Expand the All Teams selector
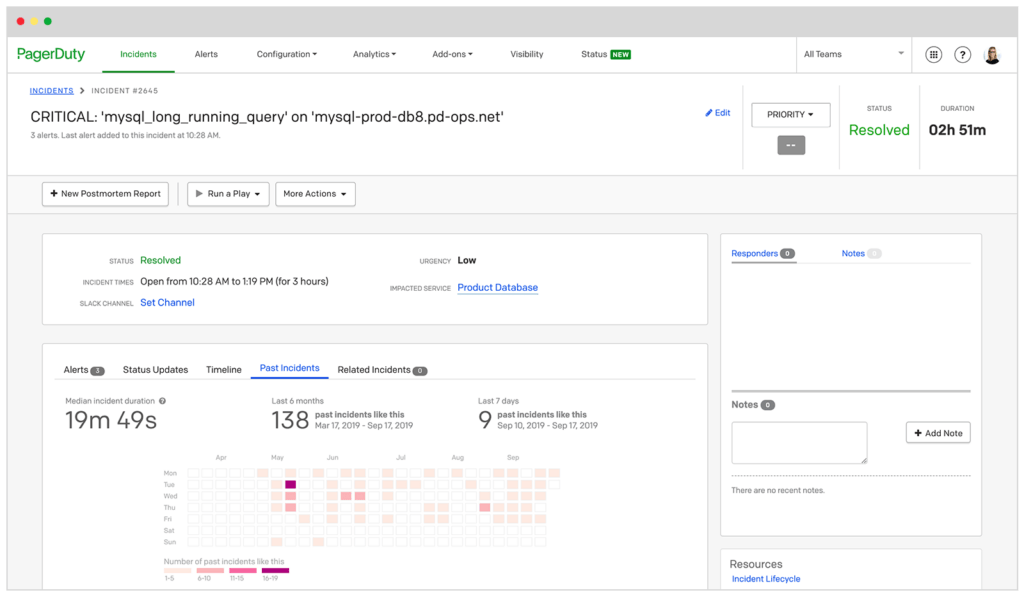This screenshot has width=1024, height=604. tap(854, 54)
